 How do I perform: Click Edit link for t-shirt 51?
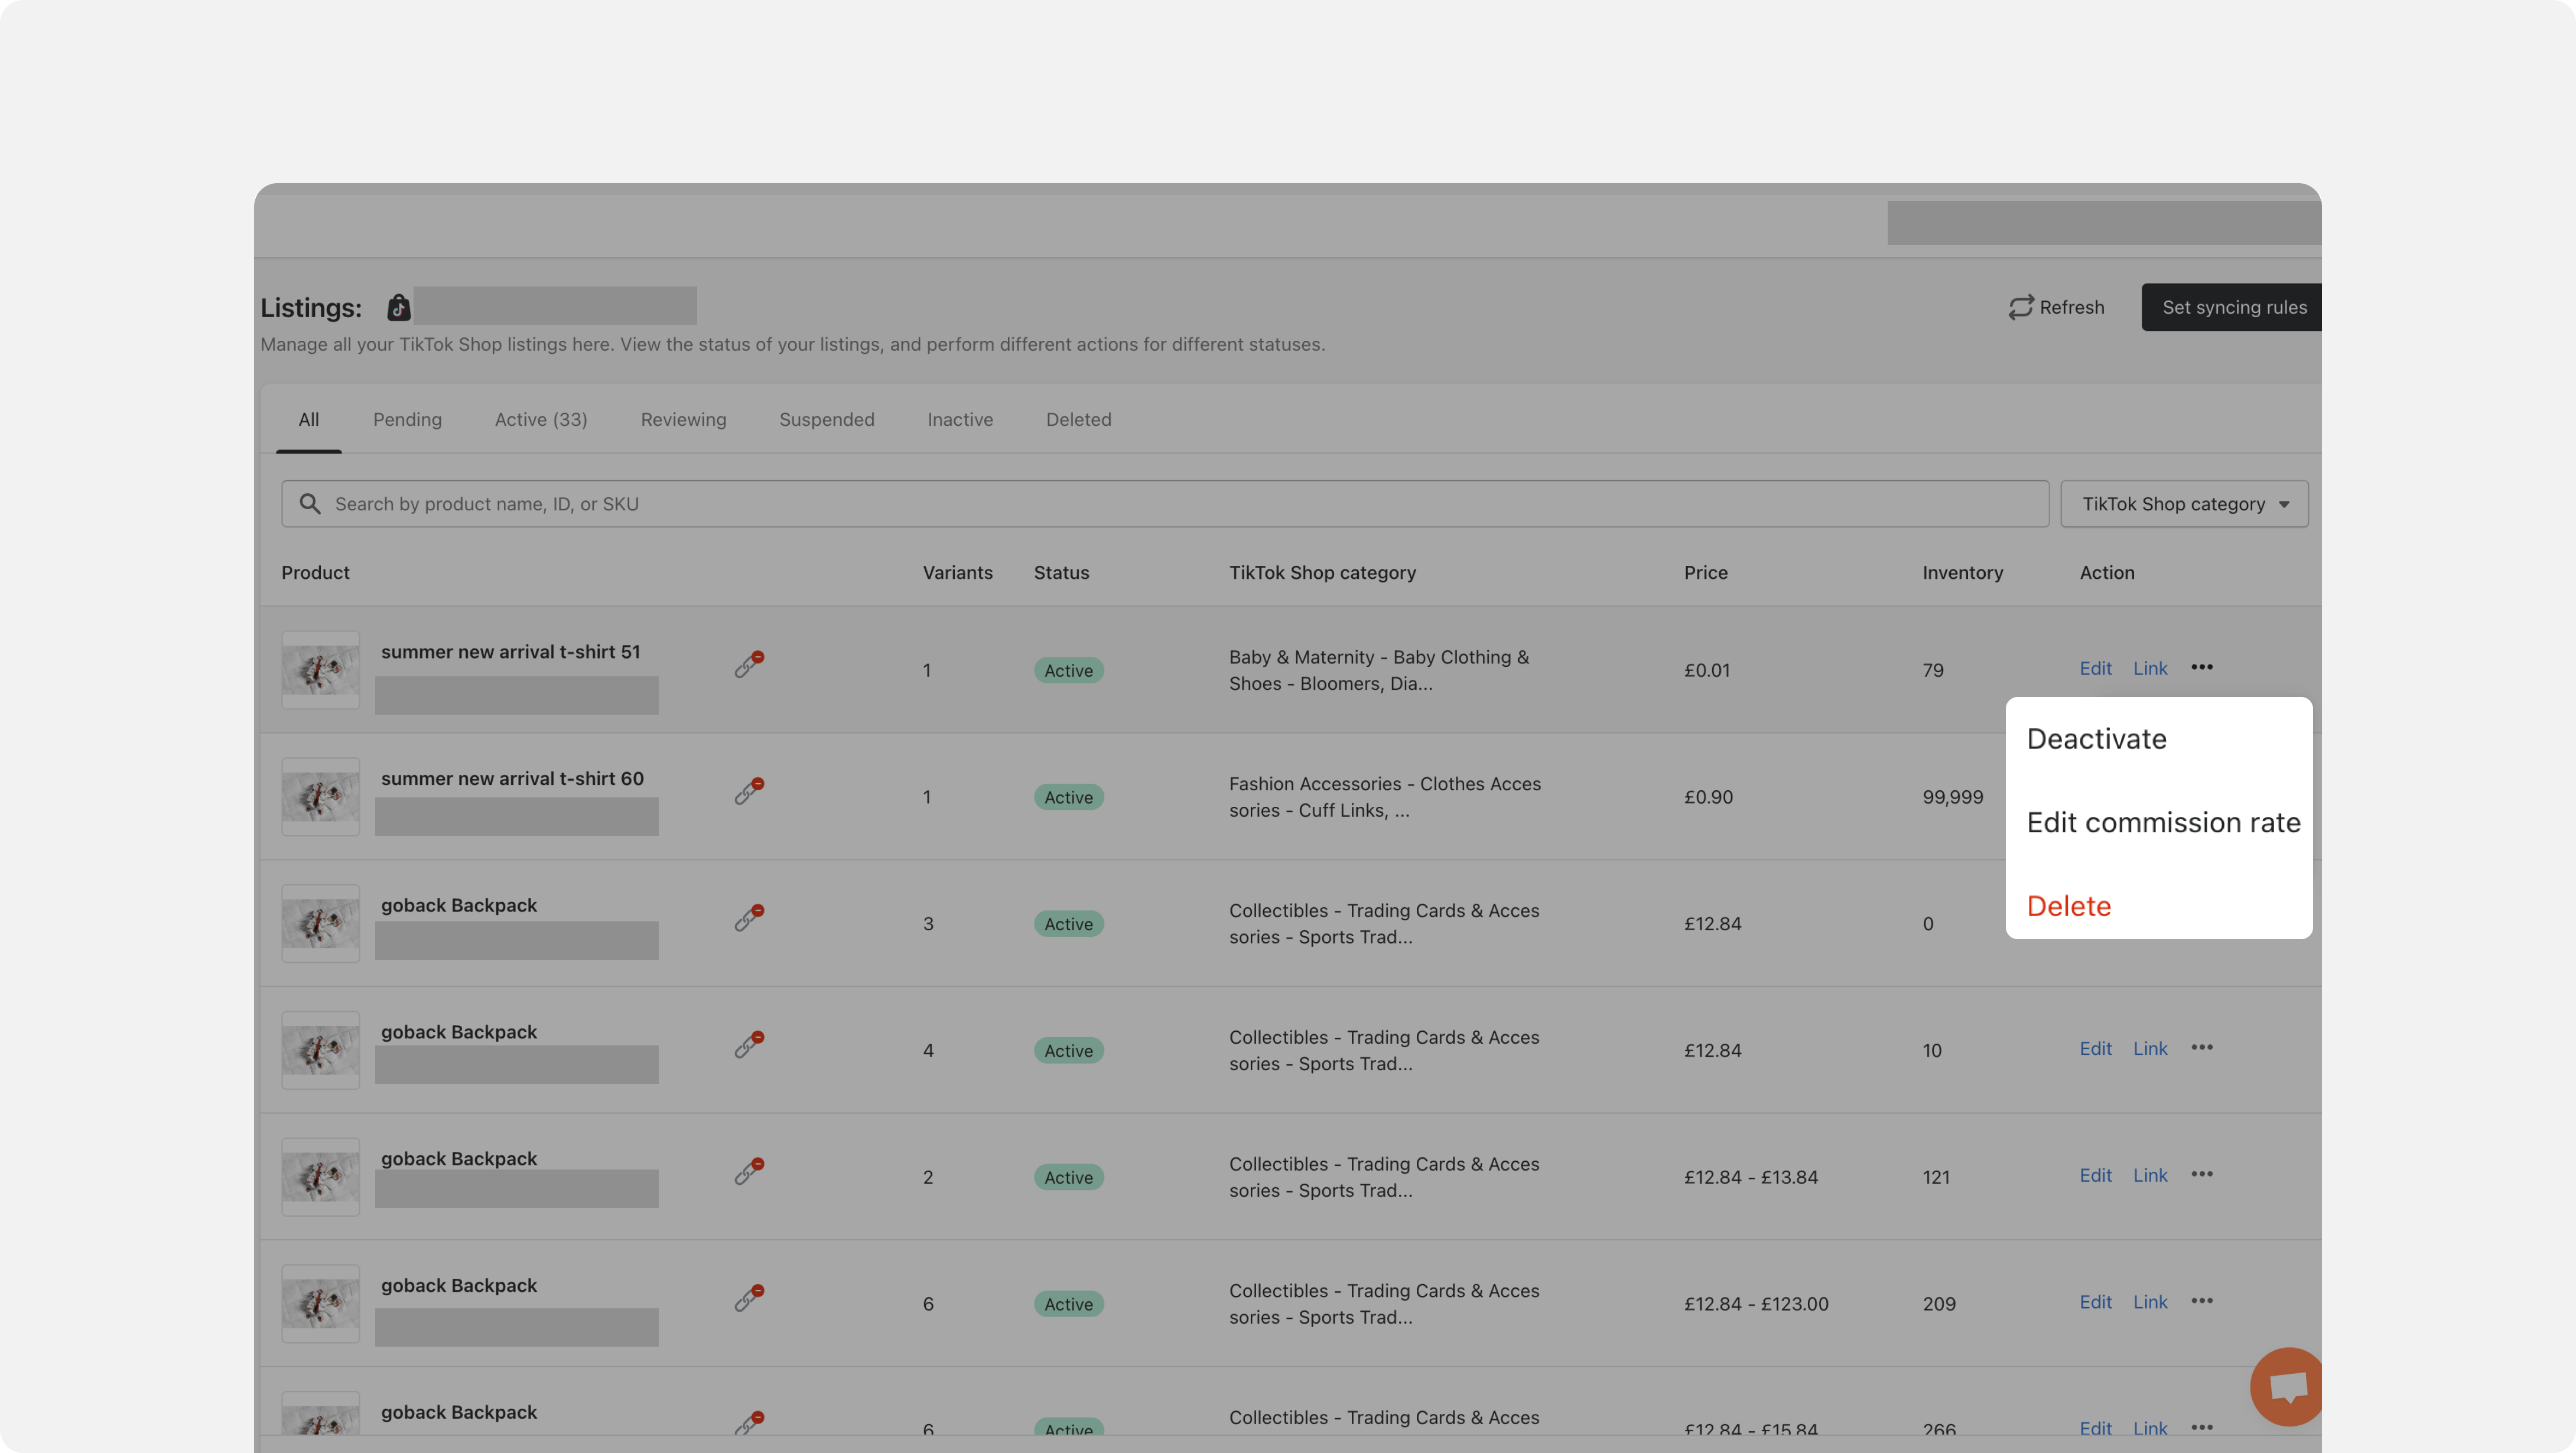tap(2095, 668)
